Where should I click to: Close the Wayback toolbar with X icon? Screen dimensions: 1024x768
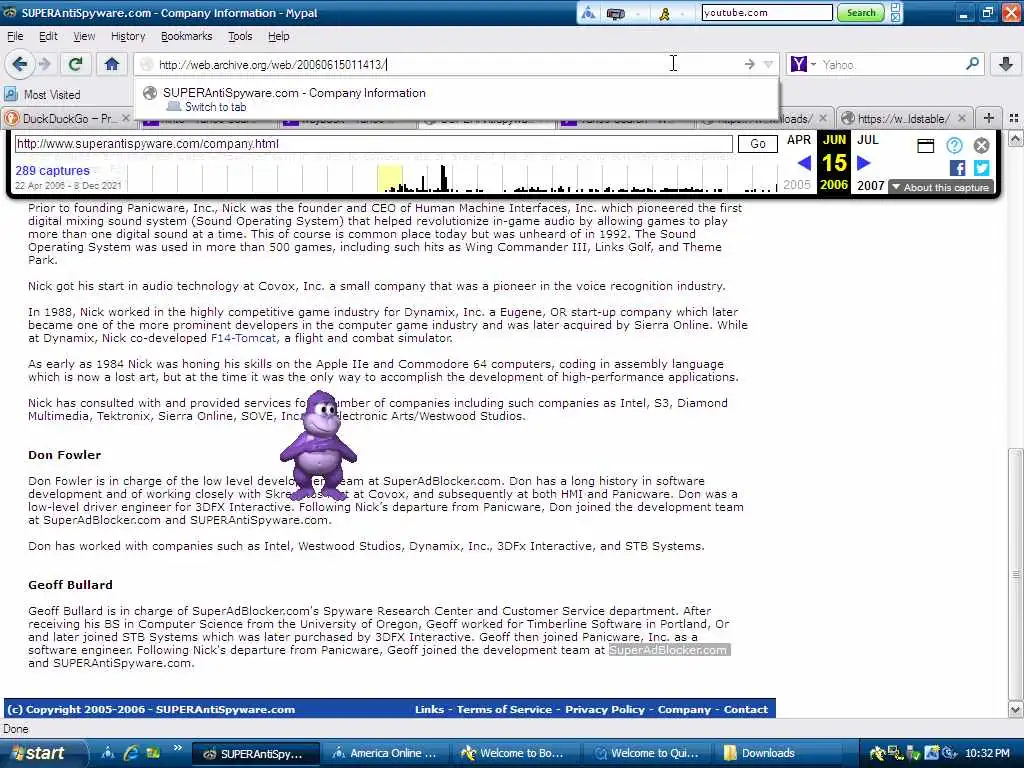click(x=982, y=146)
